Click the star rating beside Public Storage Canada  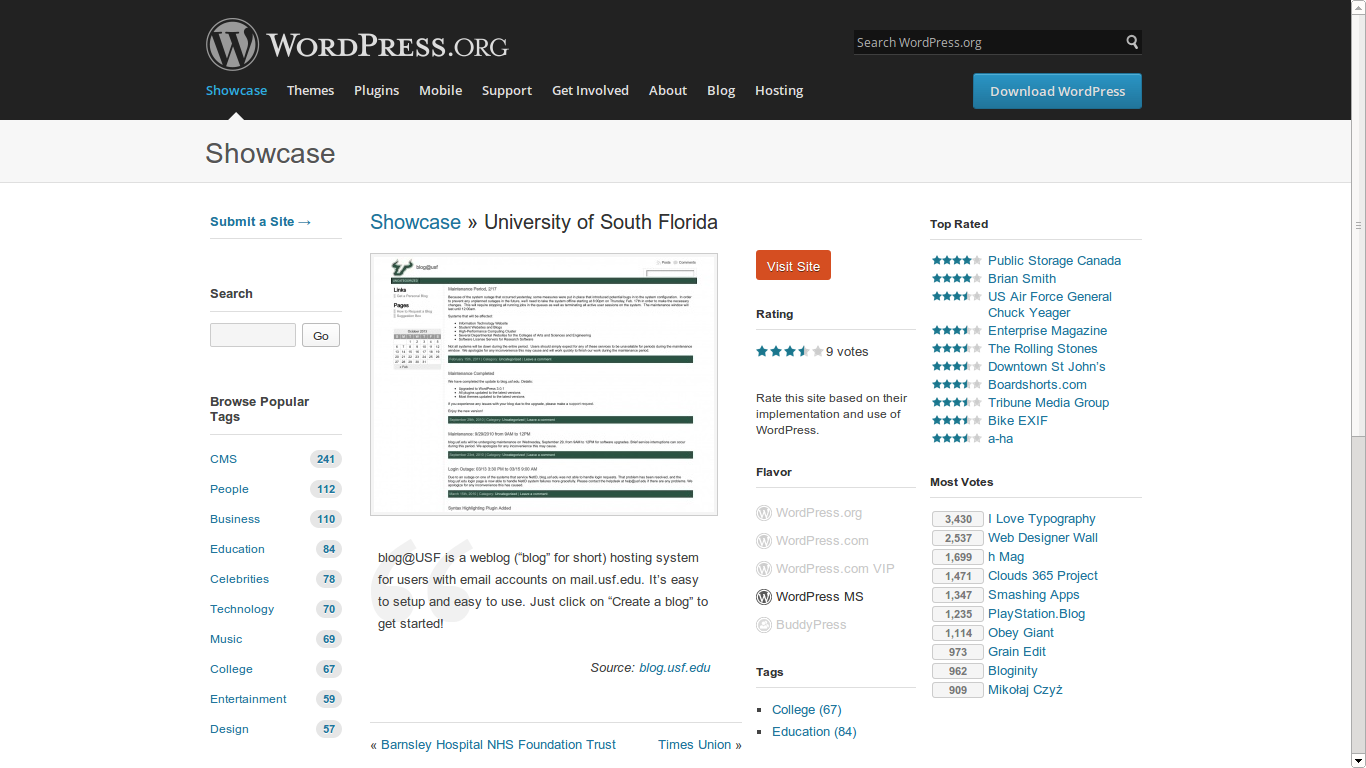point(957,260)
